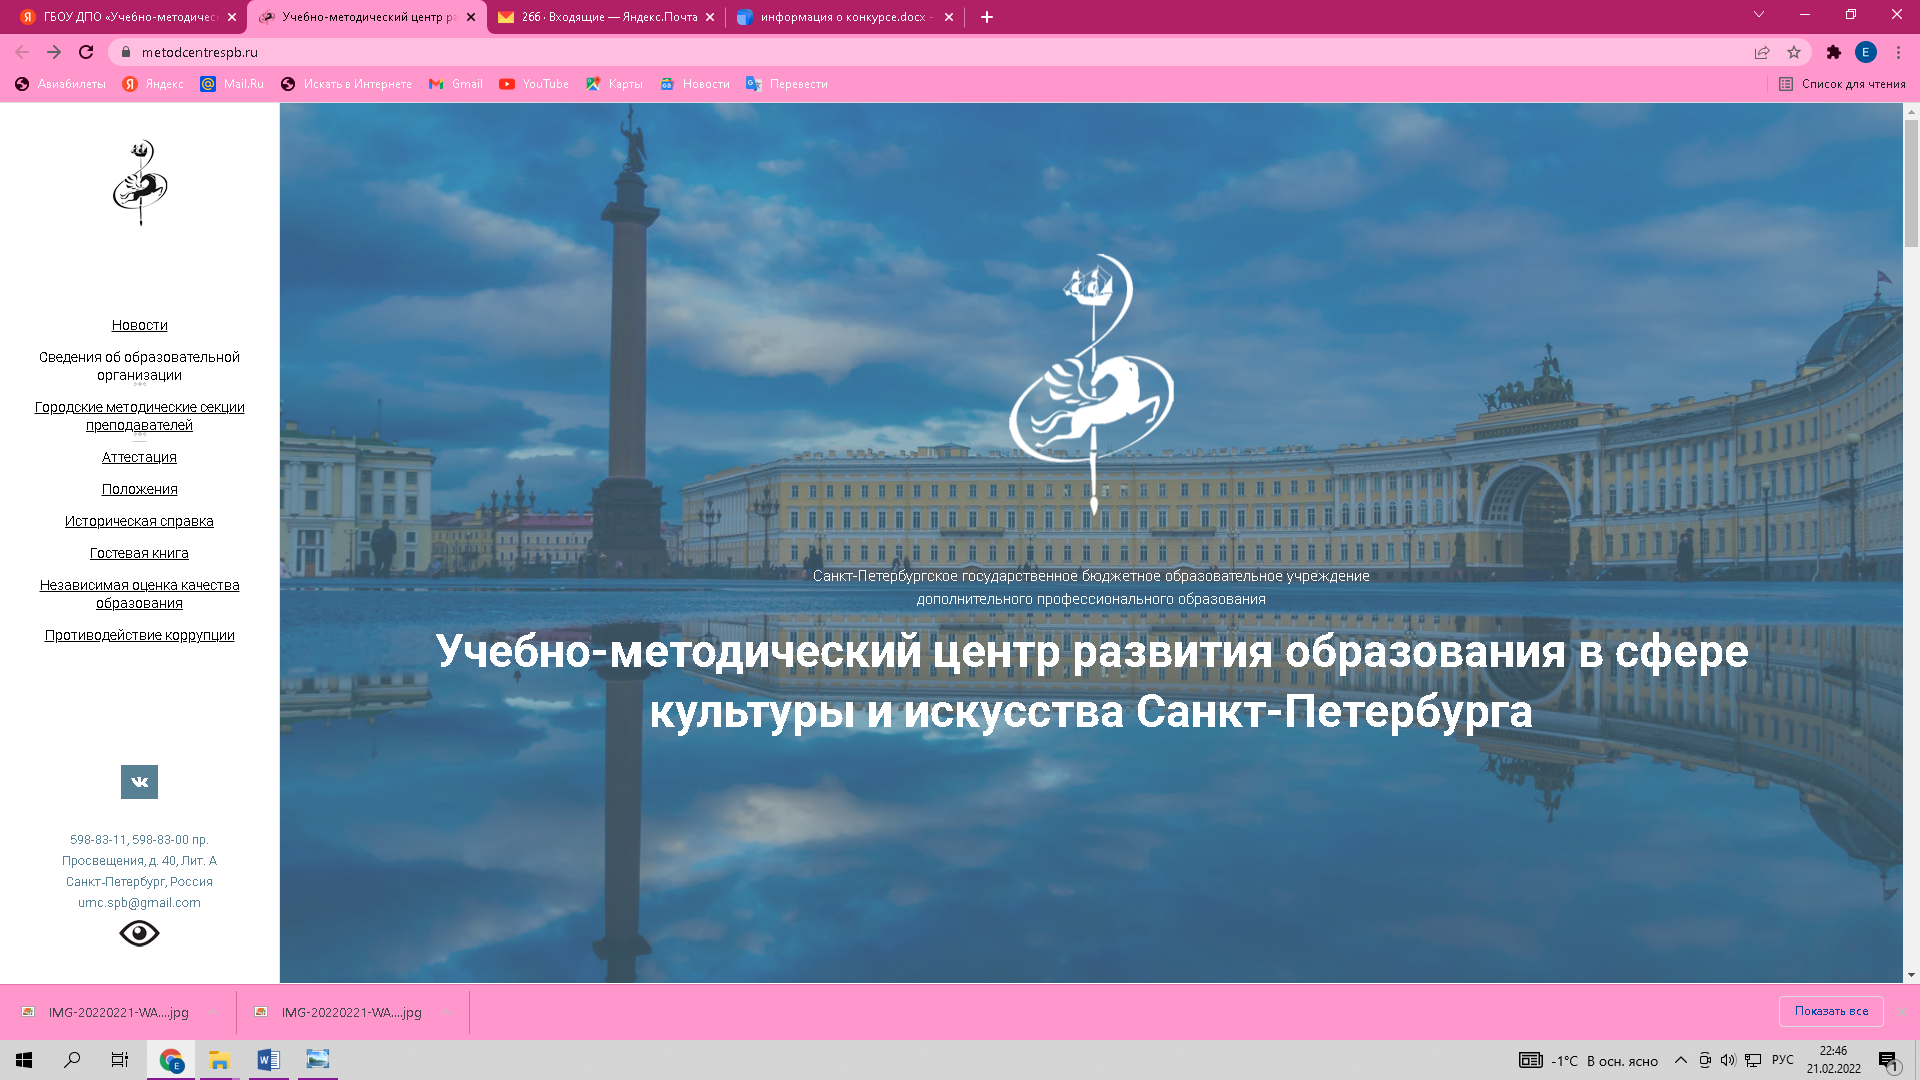Click the padlock site info icon
Screen dimensions: 1920x1080
tap(126, 52)
